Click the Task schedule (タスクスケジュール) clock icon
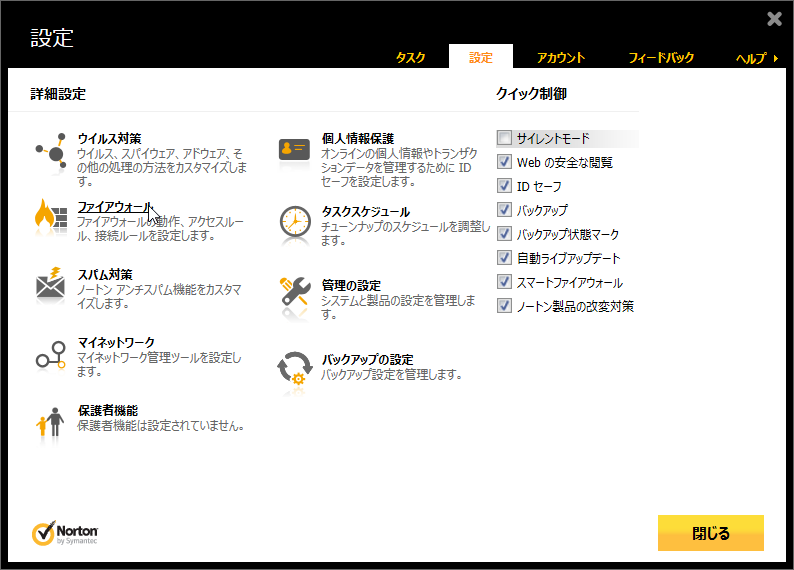 coord(295,223)
